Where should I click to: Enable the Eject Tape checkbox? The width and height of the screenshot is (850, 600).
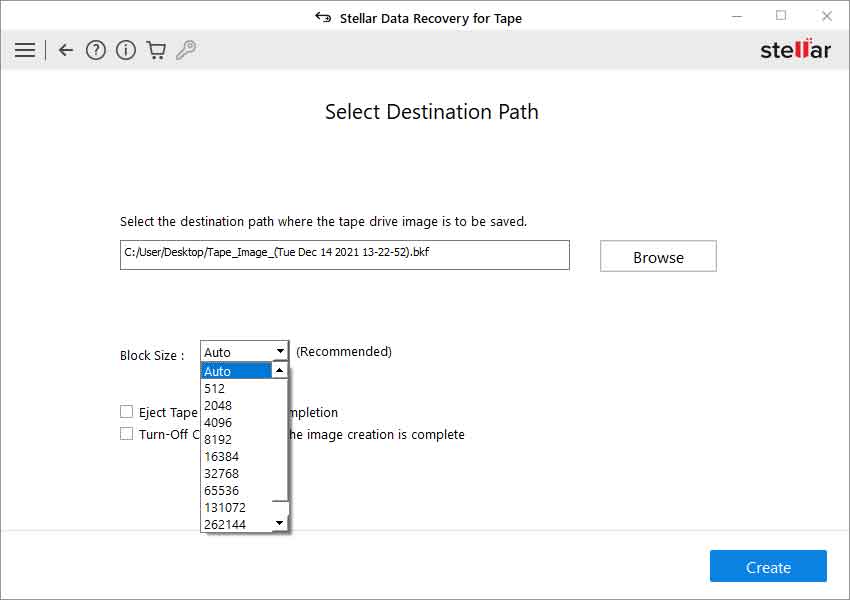(x=127, y=412)
